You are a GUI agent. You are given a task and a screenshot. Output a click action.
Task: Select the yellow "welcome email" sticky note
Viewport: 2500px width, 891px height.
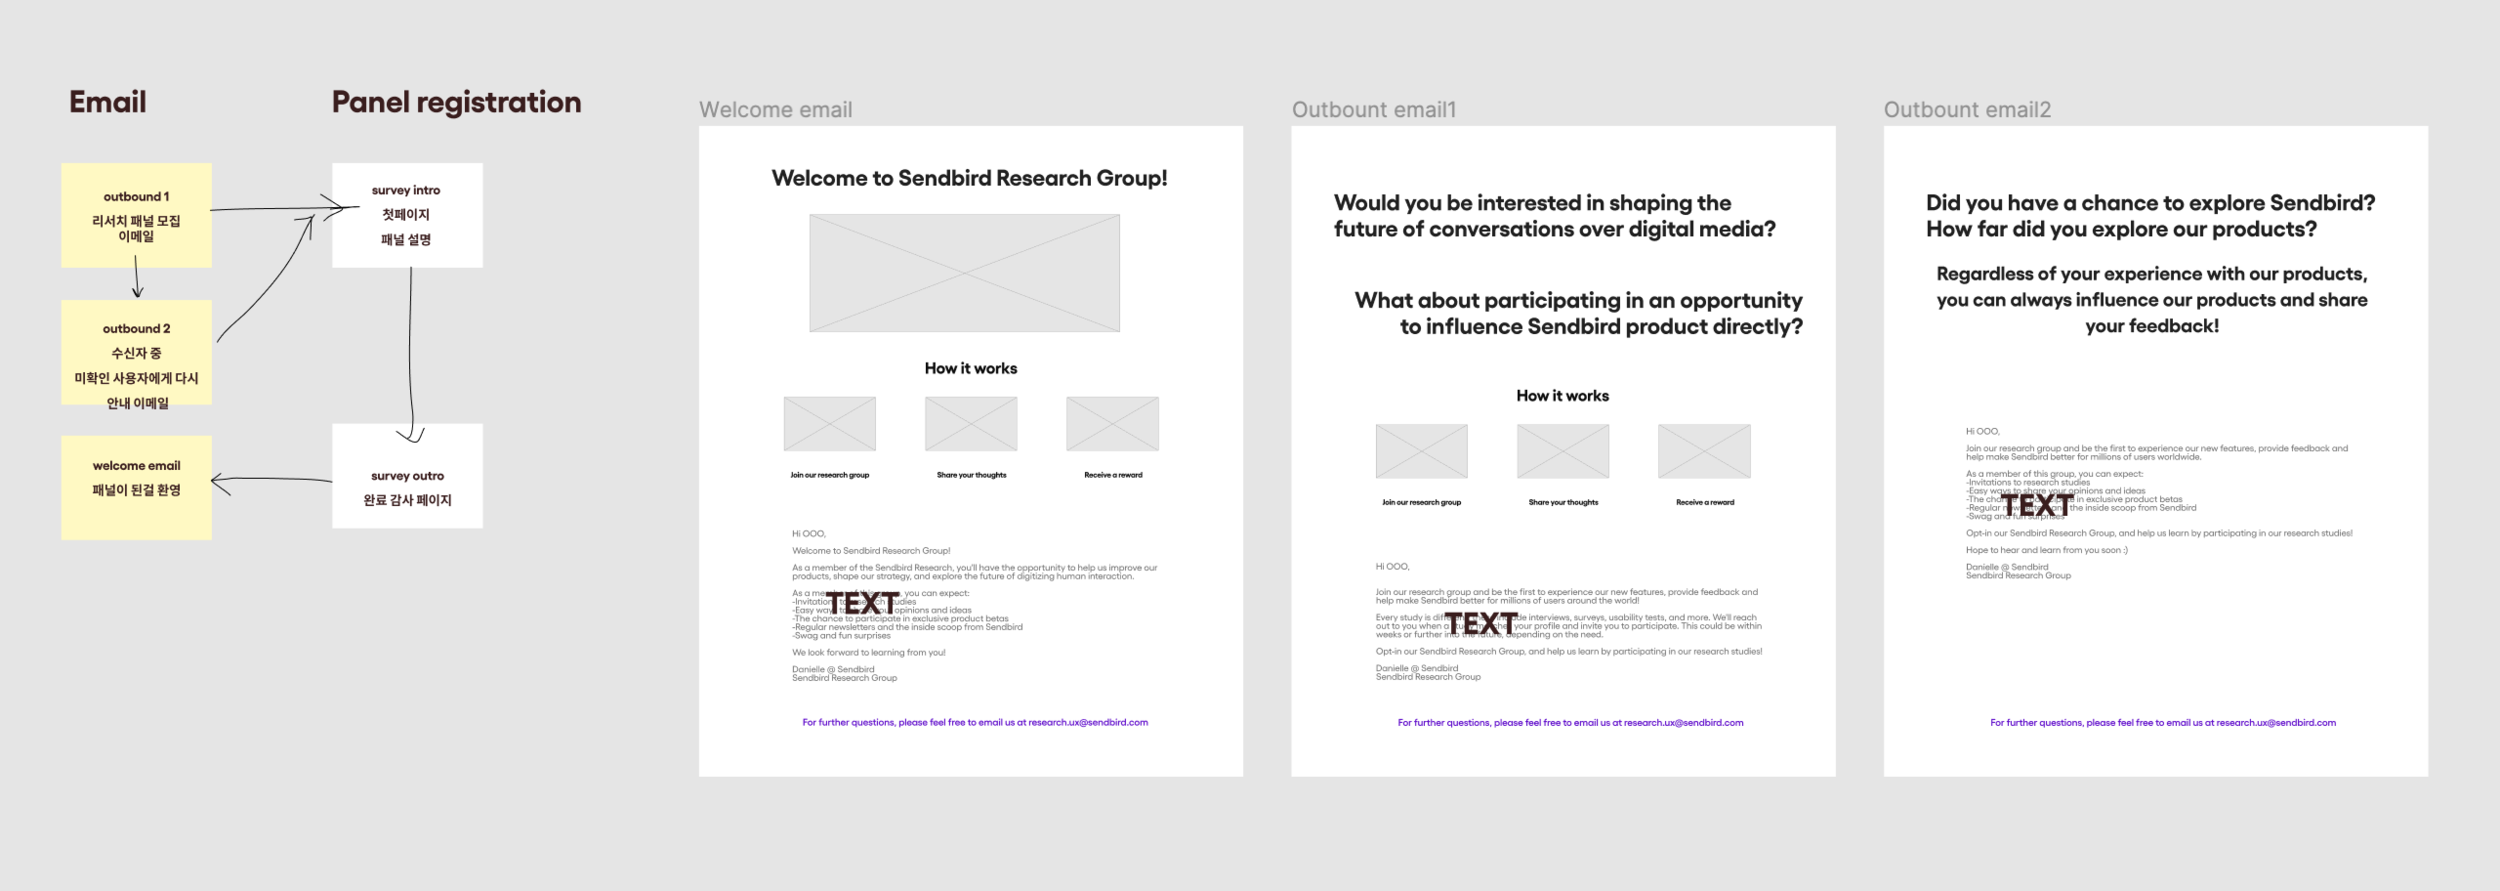(136, 488)
